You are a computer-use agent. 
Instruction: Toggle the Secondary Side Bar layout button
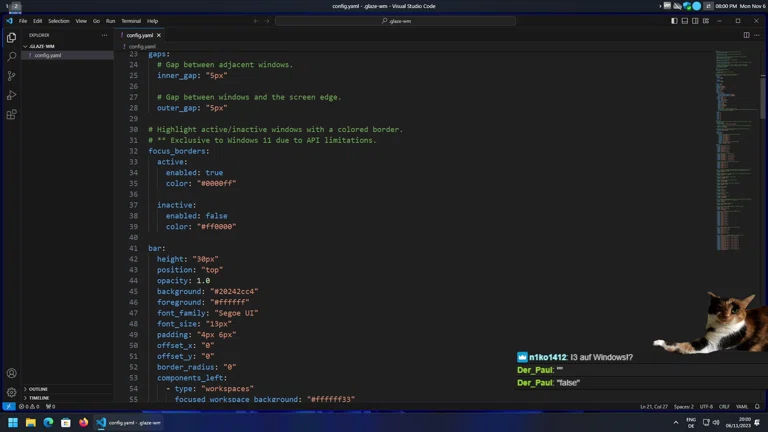(x=695, y=21)
